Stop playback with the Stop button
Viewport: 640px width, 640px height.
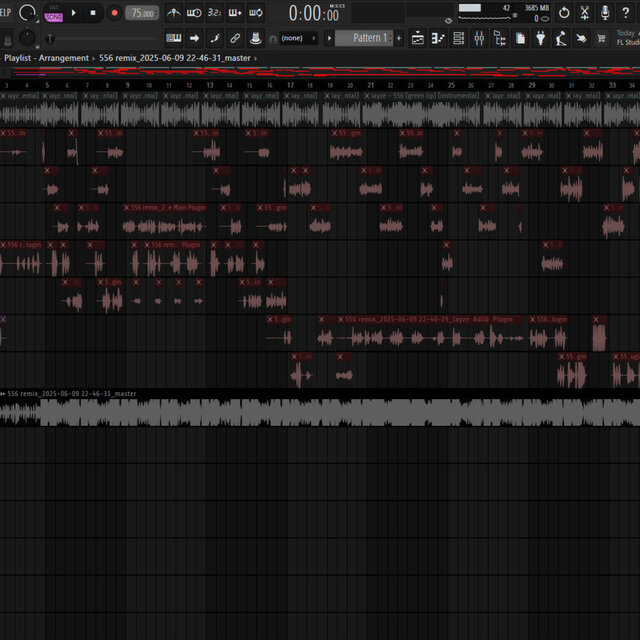pyautogui.click(x=93, y=13)
